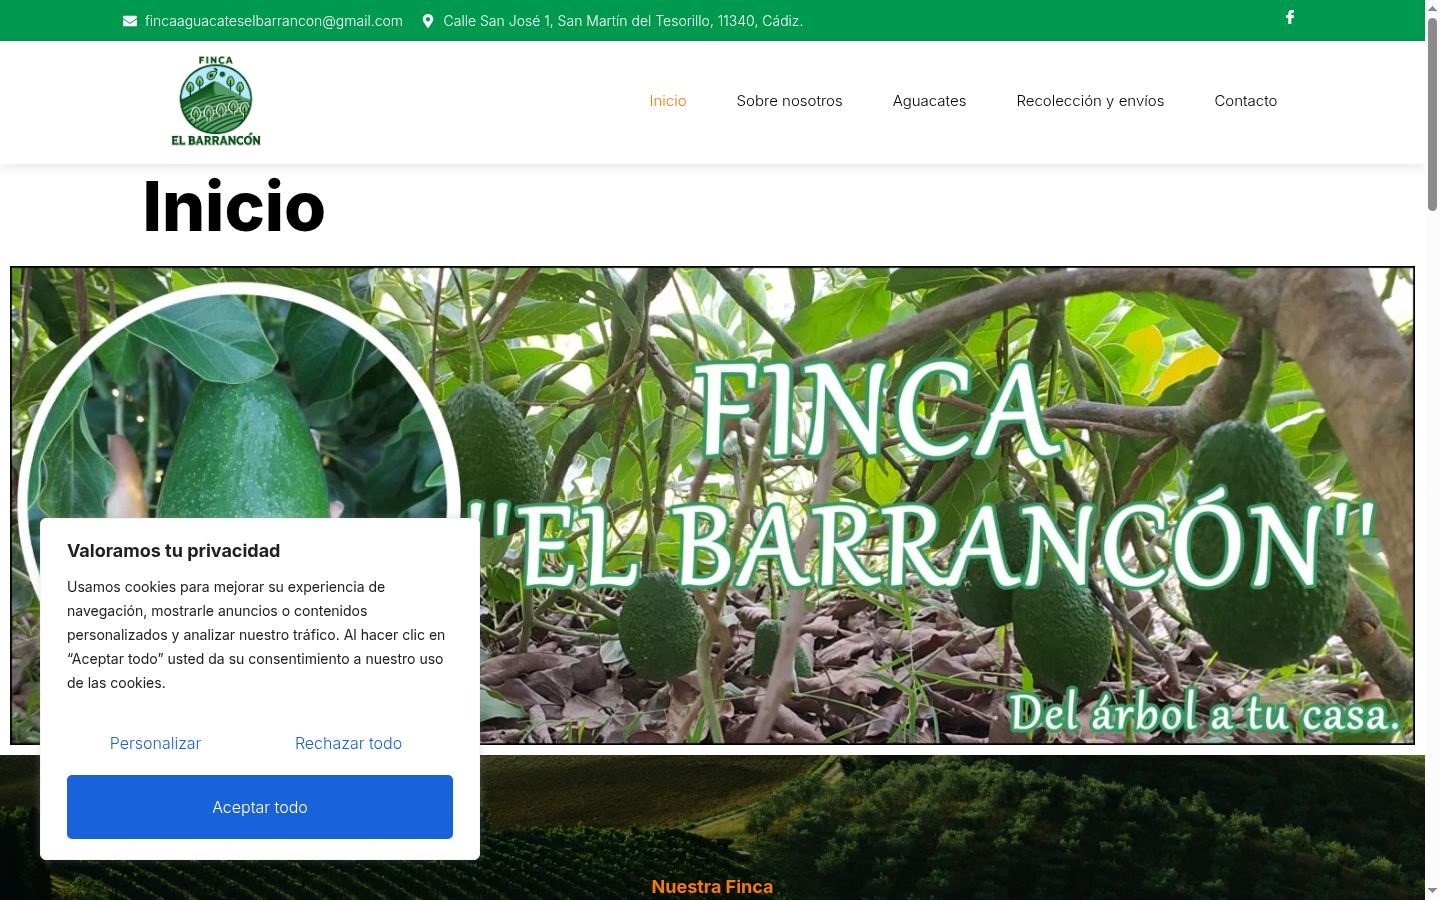Click the Finca El Barrancón banner image

712,505
